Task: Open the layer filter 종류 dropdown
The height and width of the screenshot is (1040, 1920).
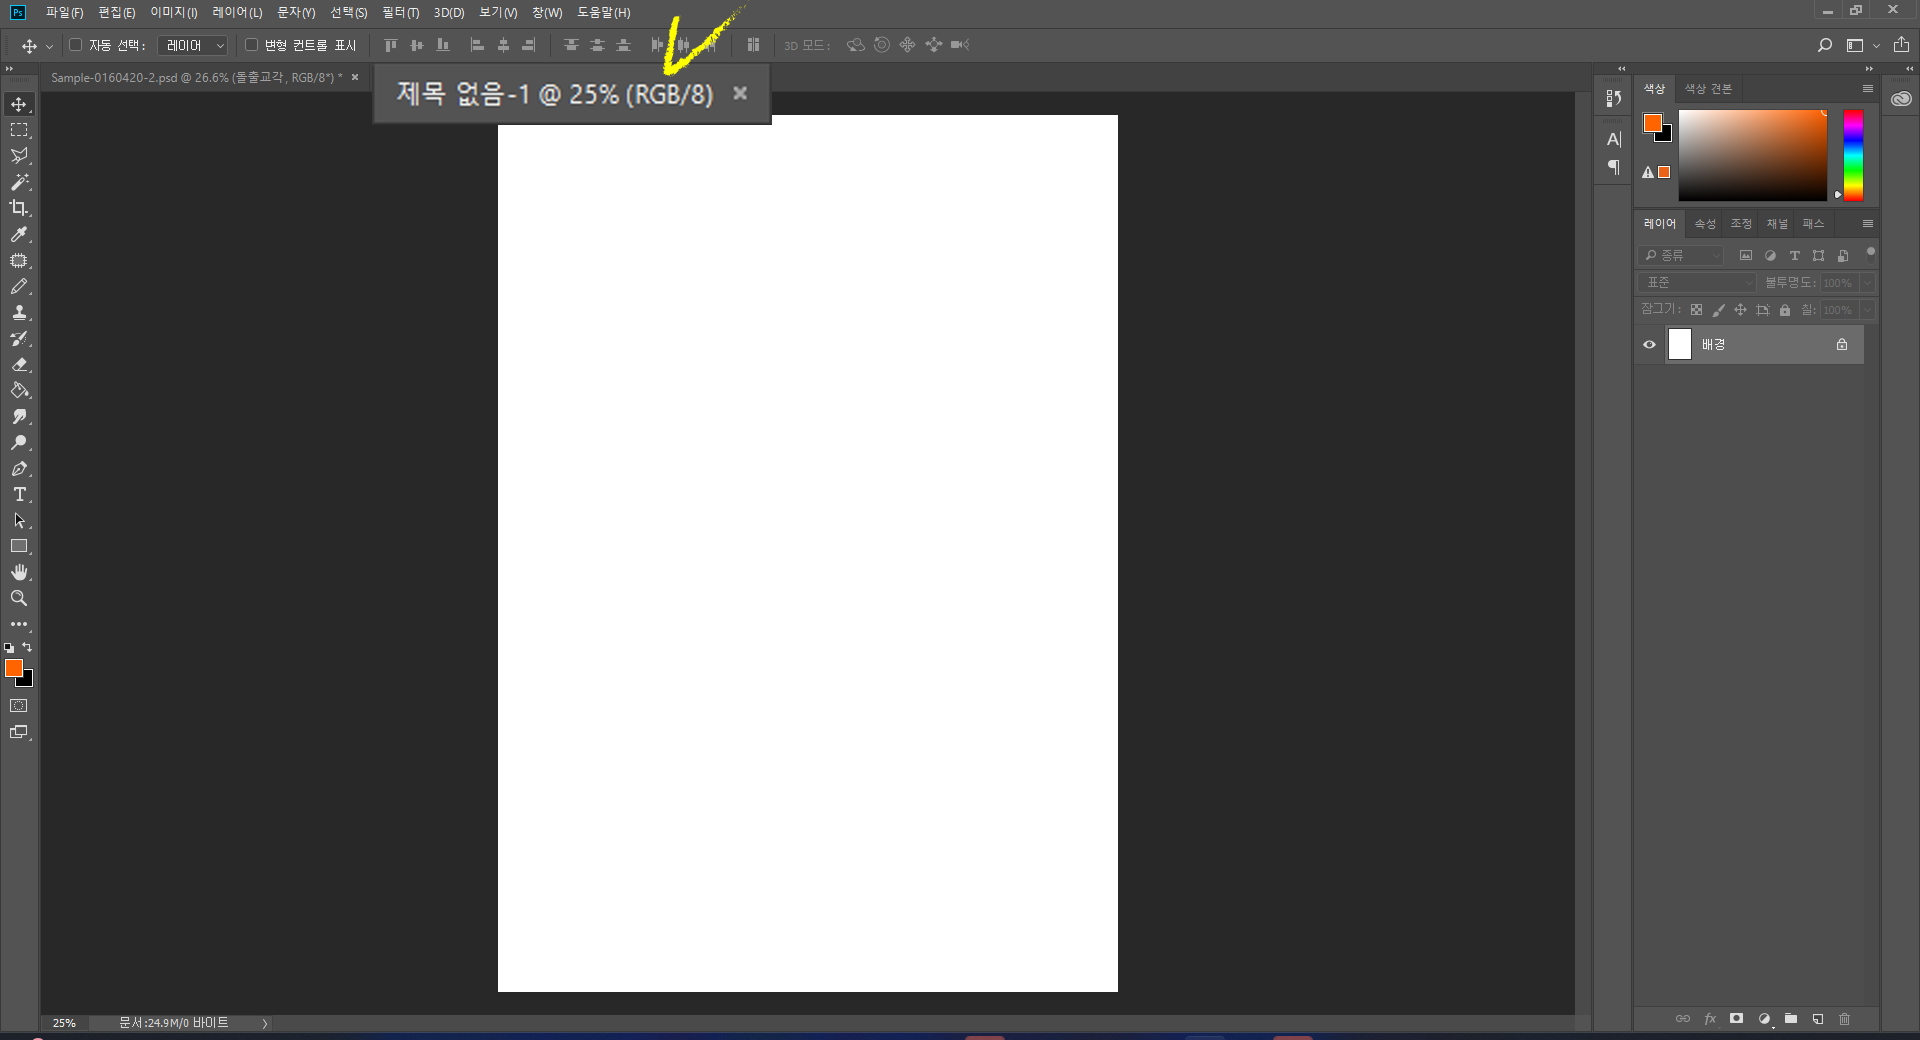Action: pyautogui.click(x=1682, y=256)
